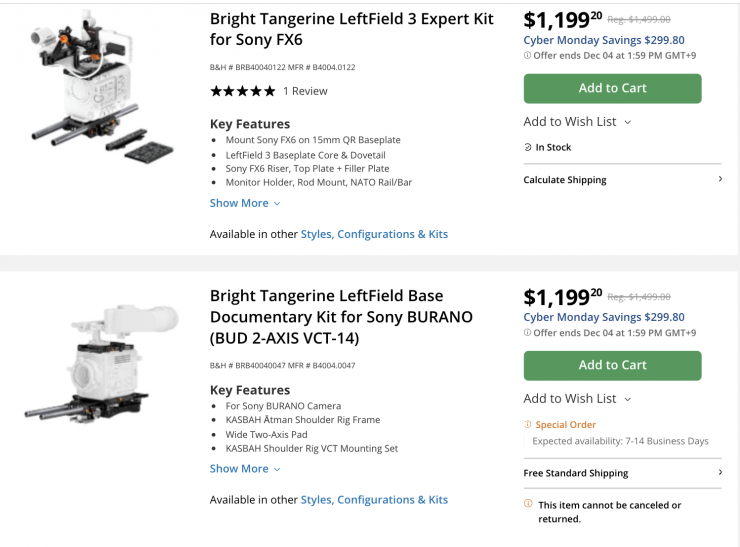Viewport: 740px width, 547px height.
Task: Click the Sony BURANO kit product image
Action: [x=110, y=372]
